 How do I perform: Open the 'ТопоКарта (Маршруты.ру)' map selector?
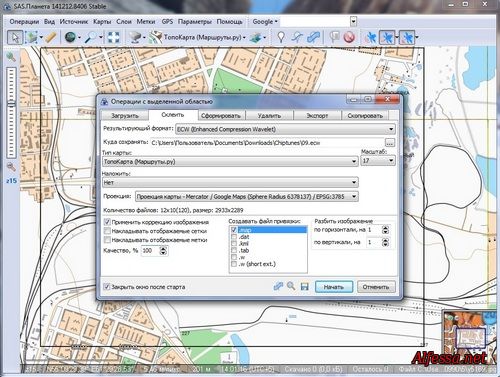coord(197,37)
